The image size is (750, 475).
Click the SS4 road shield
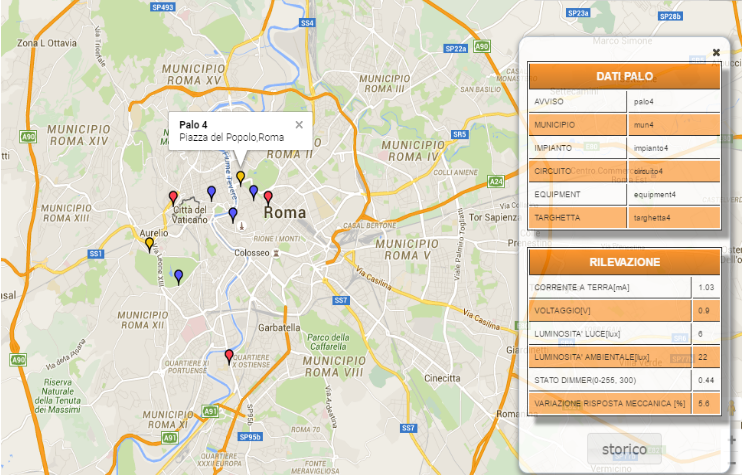pos(307,23)
